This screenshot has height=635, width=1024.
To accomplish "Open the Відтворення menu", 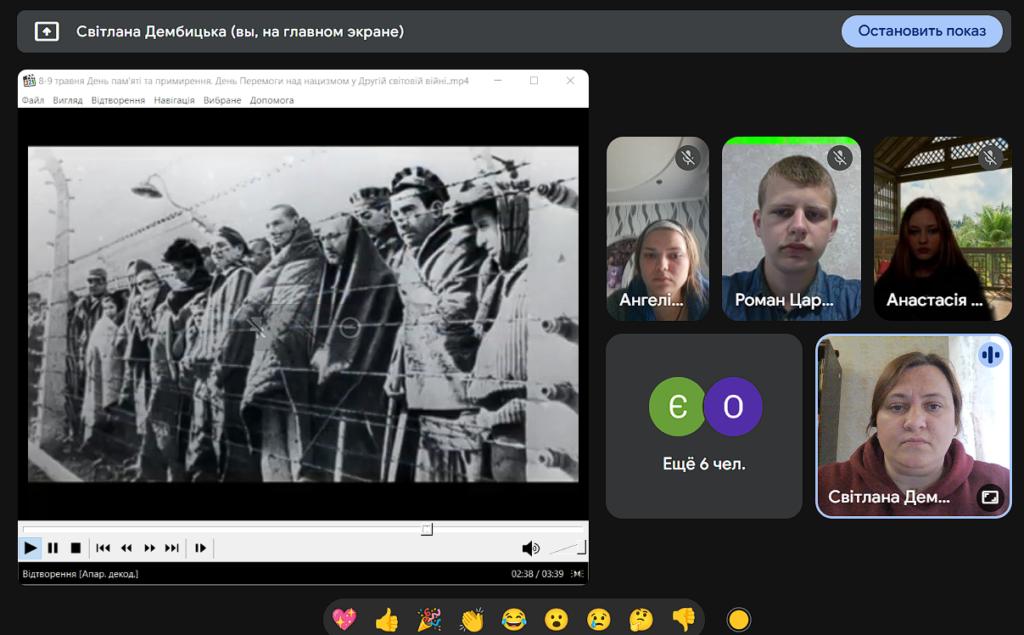I will (x=118, y=100).
